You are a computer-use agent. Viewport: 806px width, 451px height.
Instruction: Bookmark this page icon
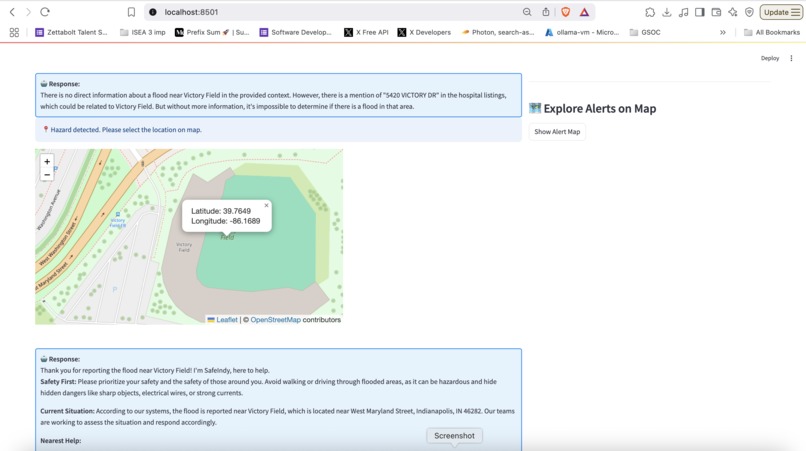(132, 12)
